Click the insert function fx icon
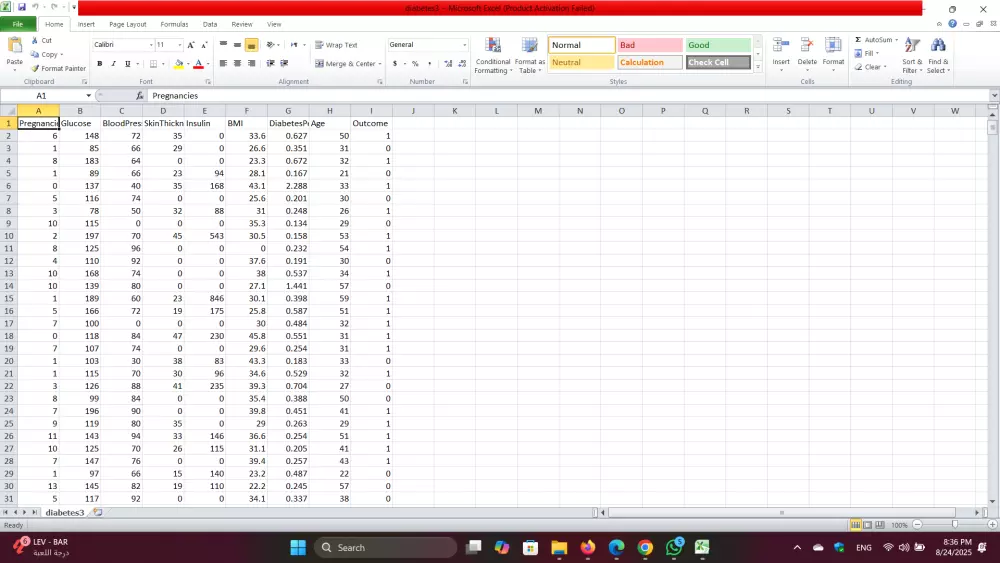 (x=140, y=96)
